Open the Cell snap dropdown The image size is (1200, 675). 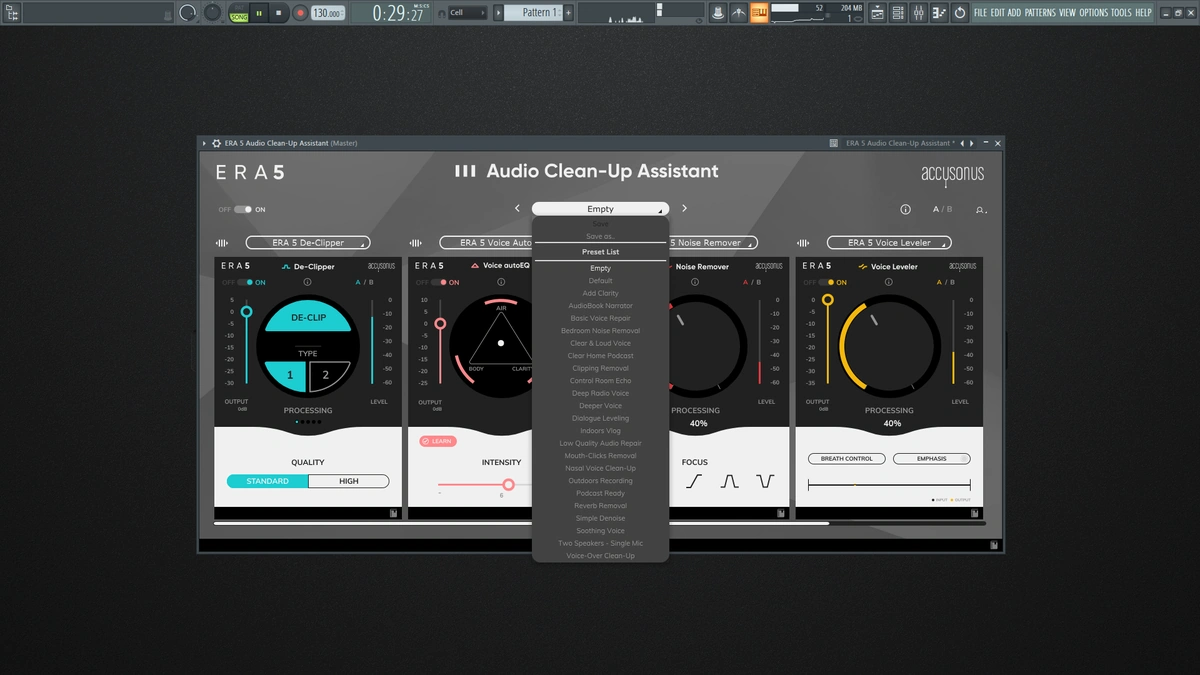click(467, 13)
